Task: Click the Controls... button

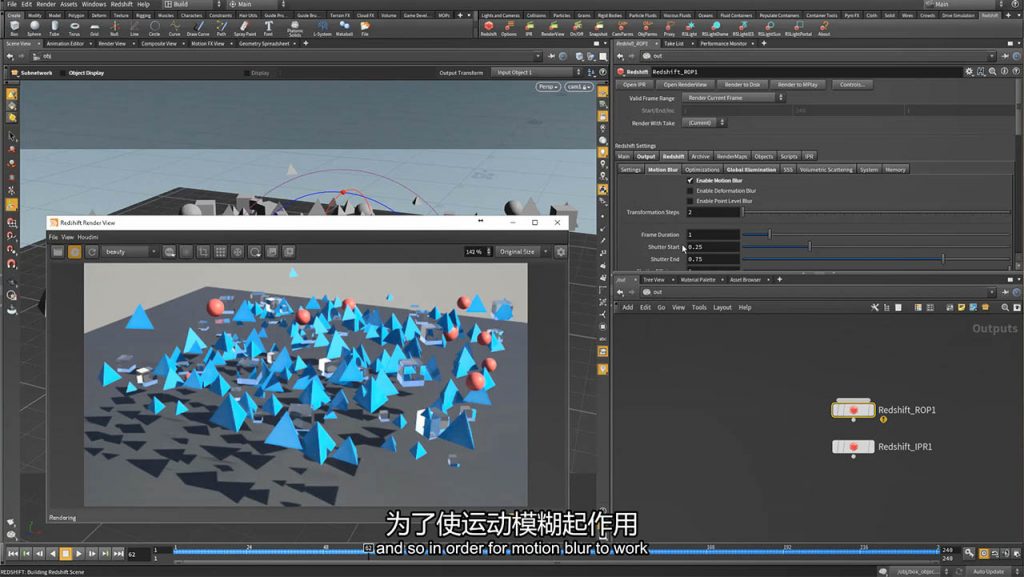Action: (852, 85)
